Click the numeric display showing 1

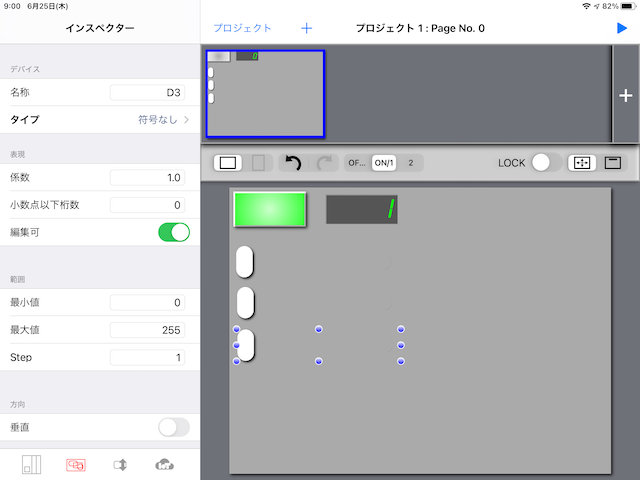click(362, 209)
